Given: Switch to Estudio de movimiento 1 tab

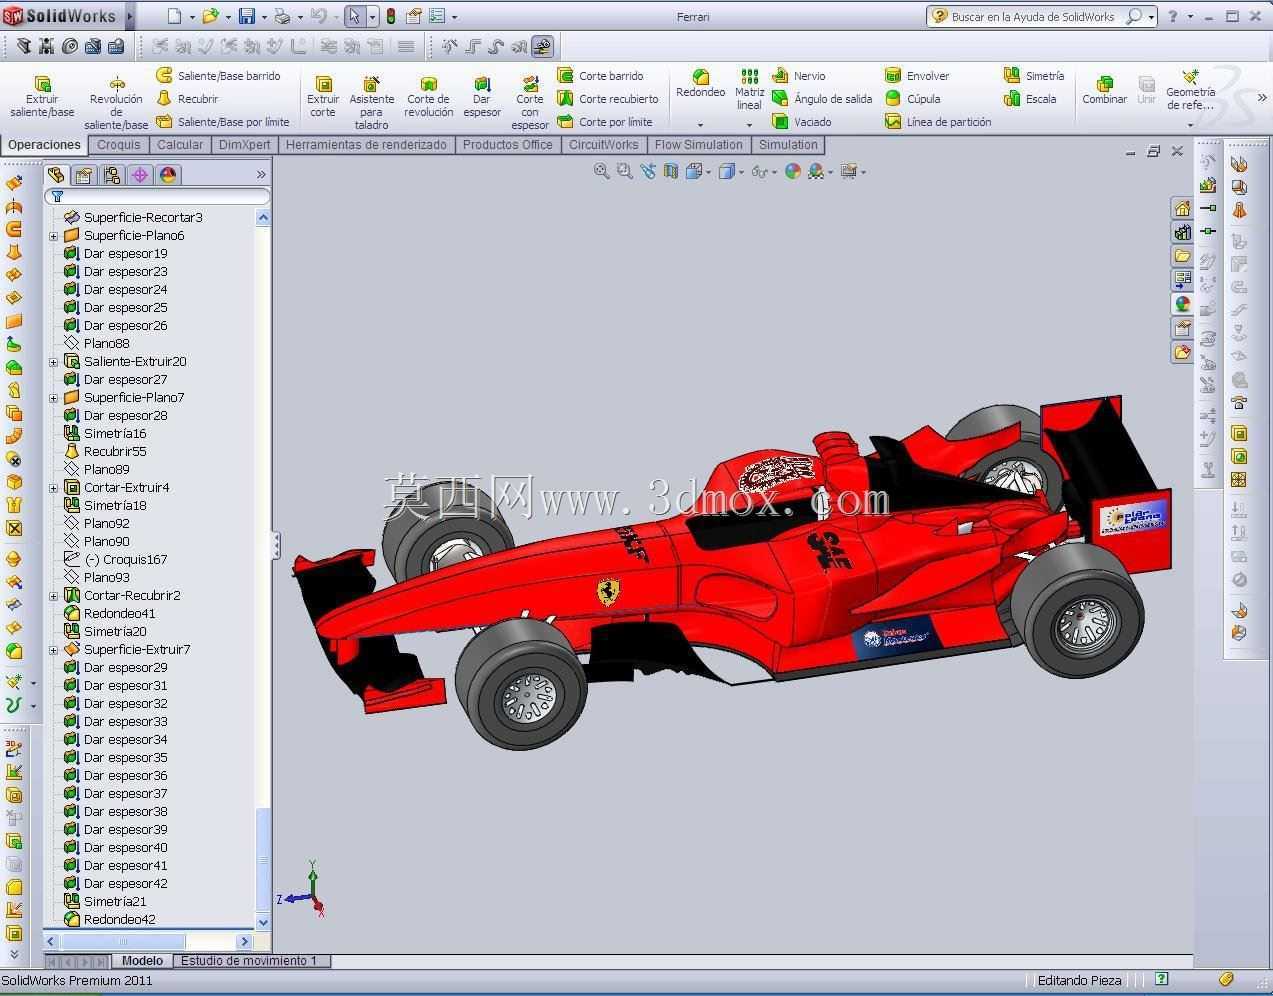Looking at the screenshot, I should 249,961.
